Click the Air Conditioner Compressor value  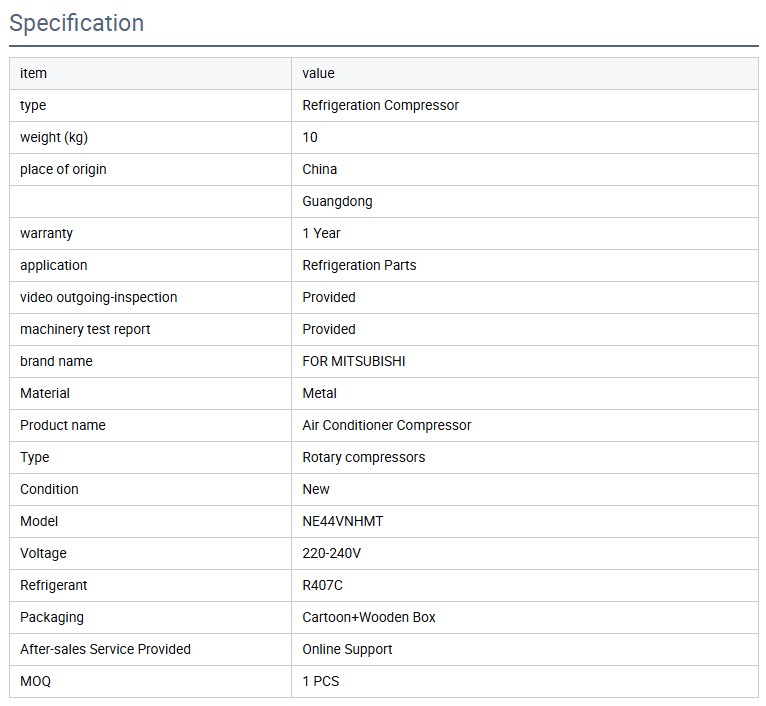point(386,425)
